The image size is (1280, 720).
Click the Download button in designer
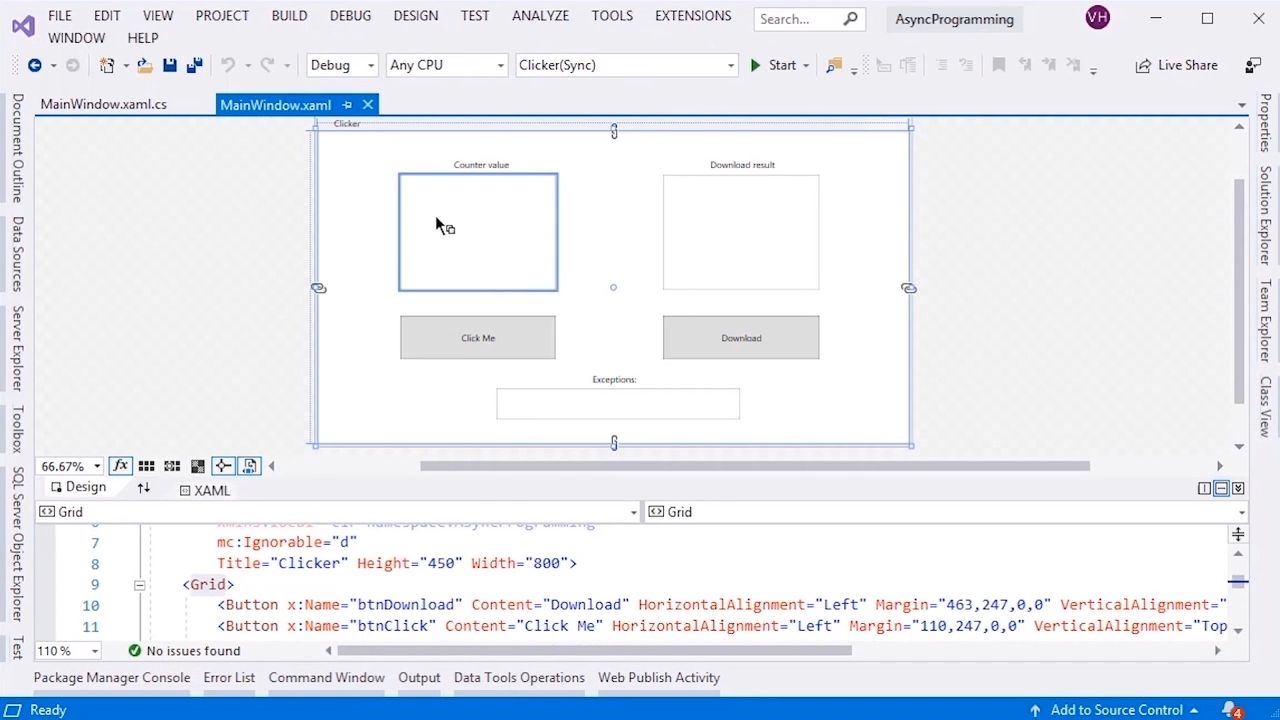coord(741,338)
